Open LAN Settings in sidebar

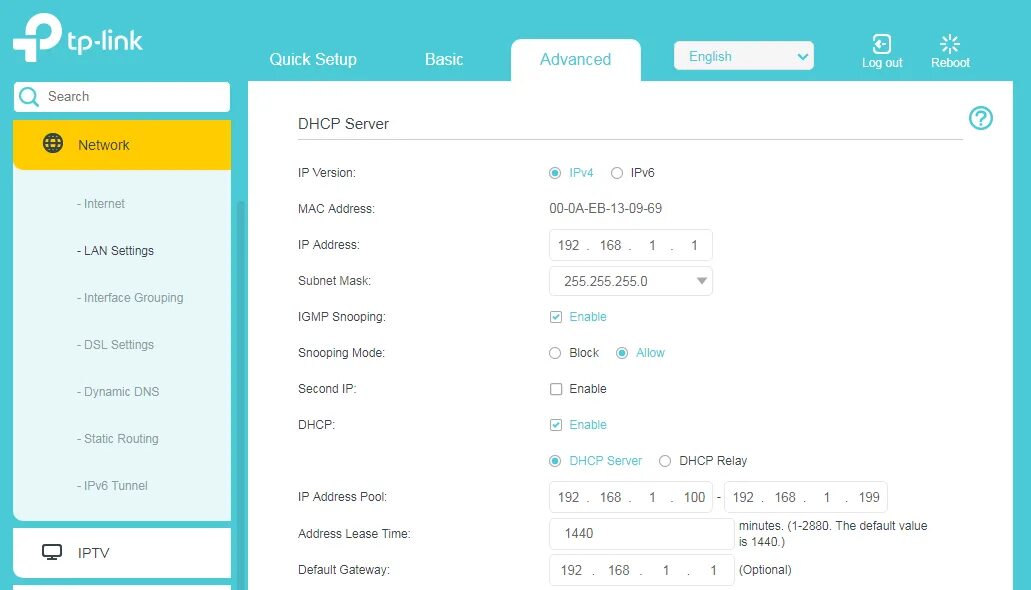[115, 251]
